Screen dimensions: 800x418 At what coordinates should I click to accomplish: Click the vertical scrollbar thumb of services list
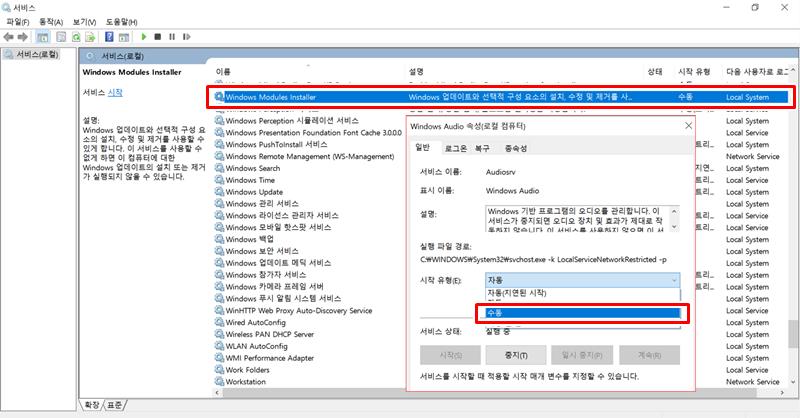[x=792, y=334]
